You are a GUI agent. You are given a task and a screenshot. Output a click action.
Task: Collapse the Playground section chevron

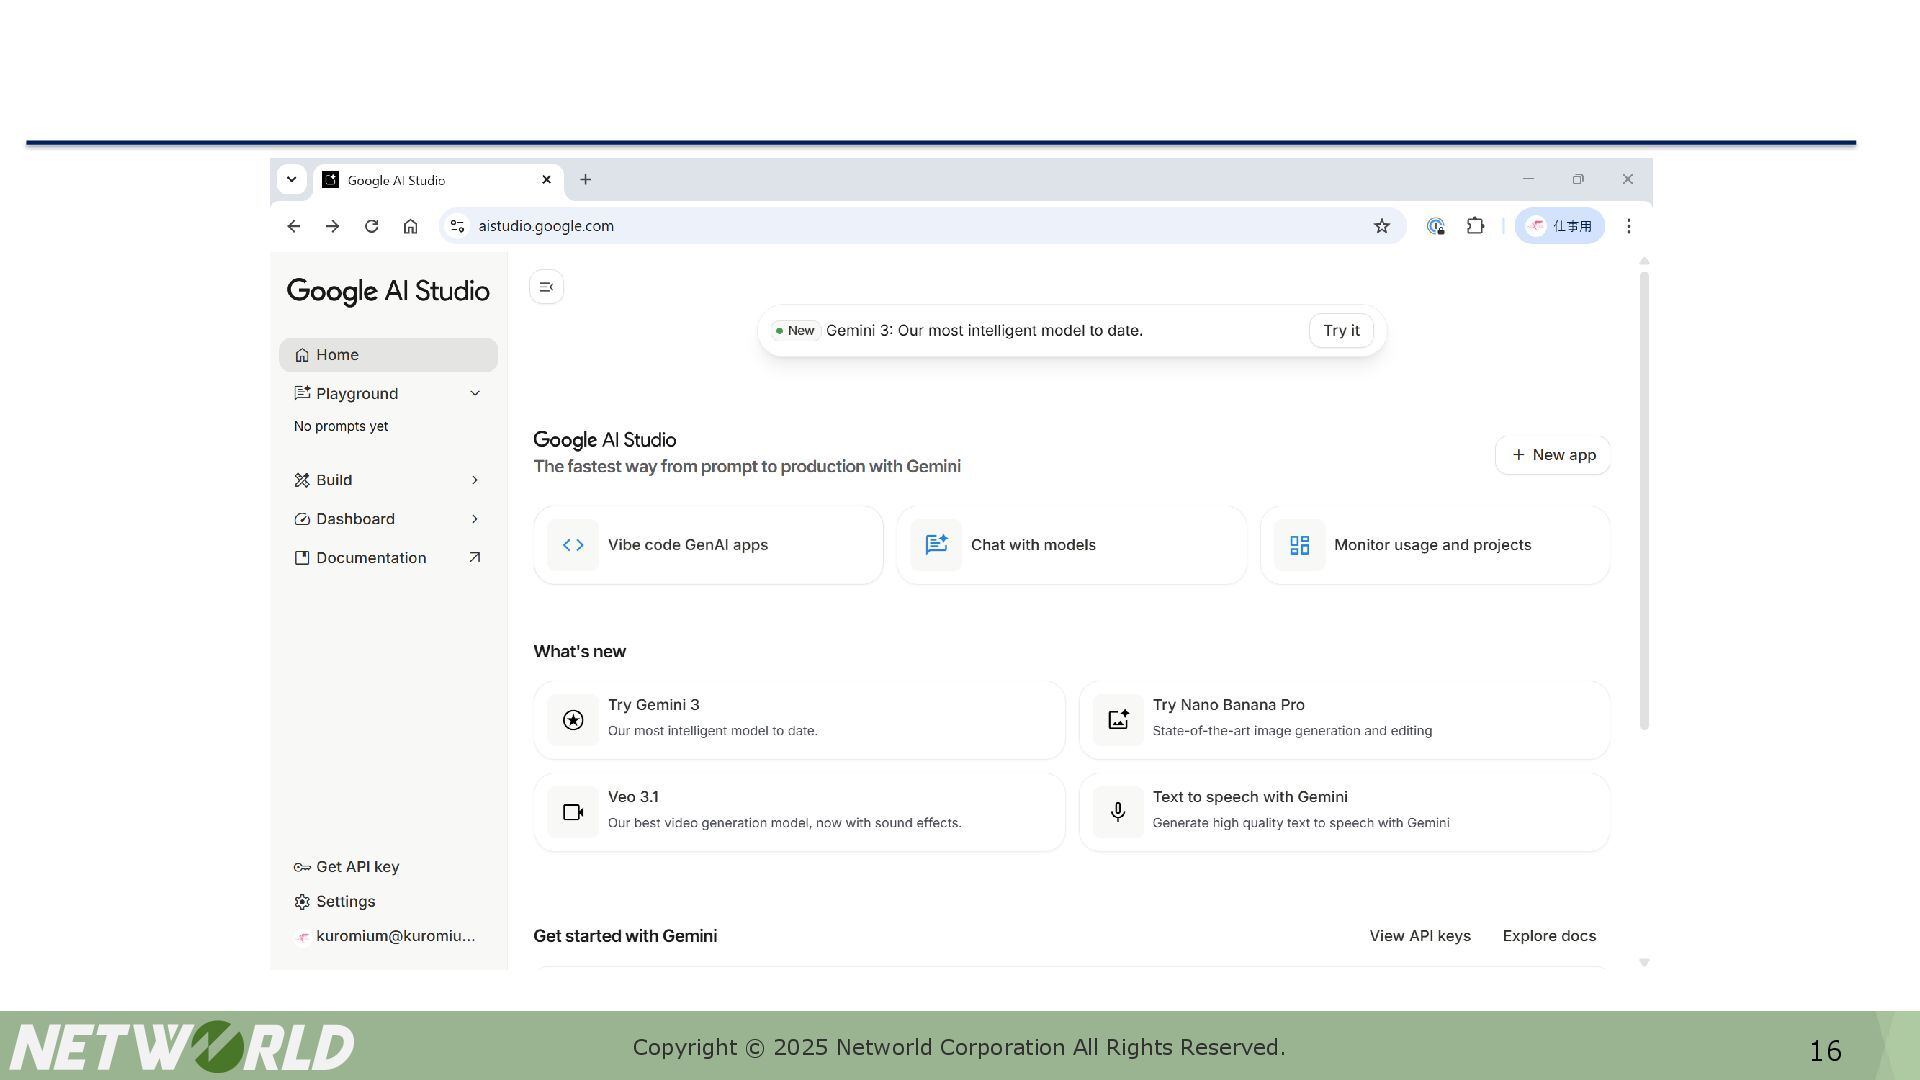click(x=475, y=394)
